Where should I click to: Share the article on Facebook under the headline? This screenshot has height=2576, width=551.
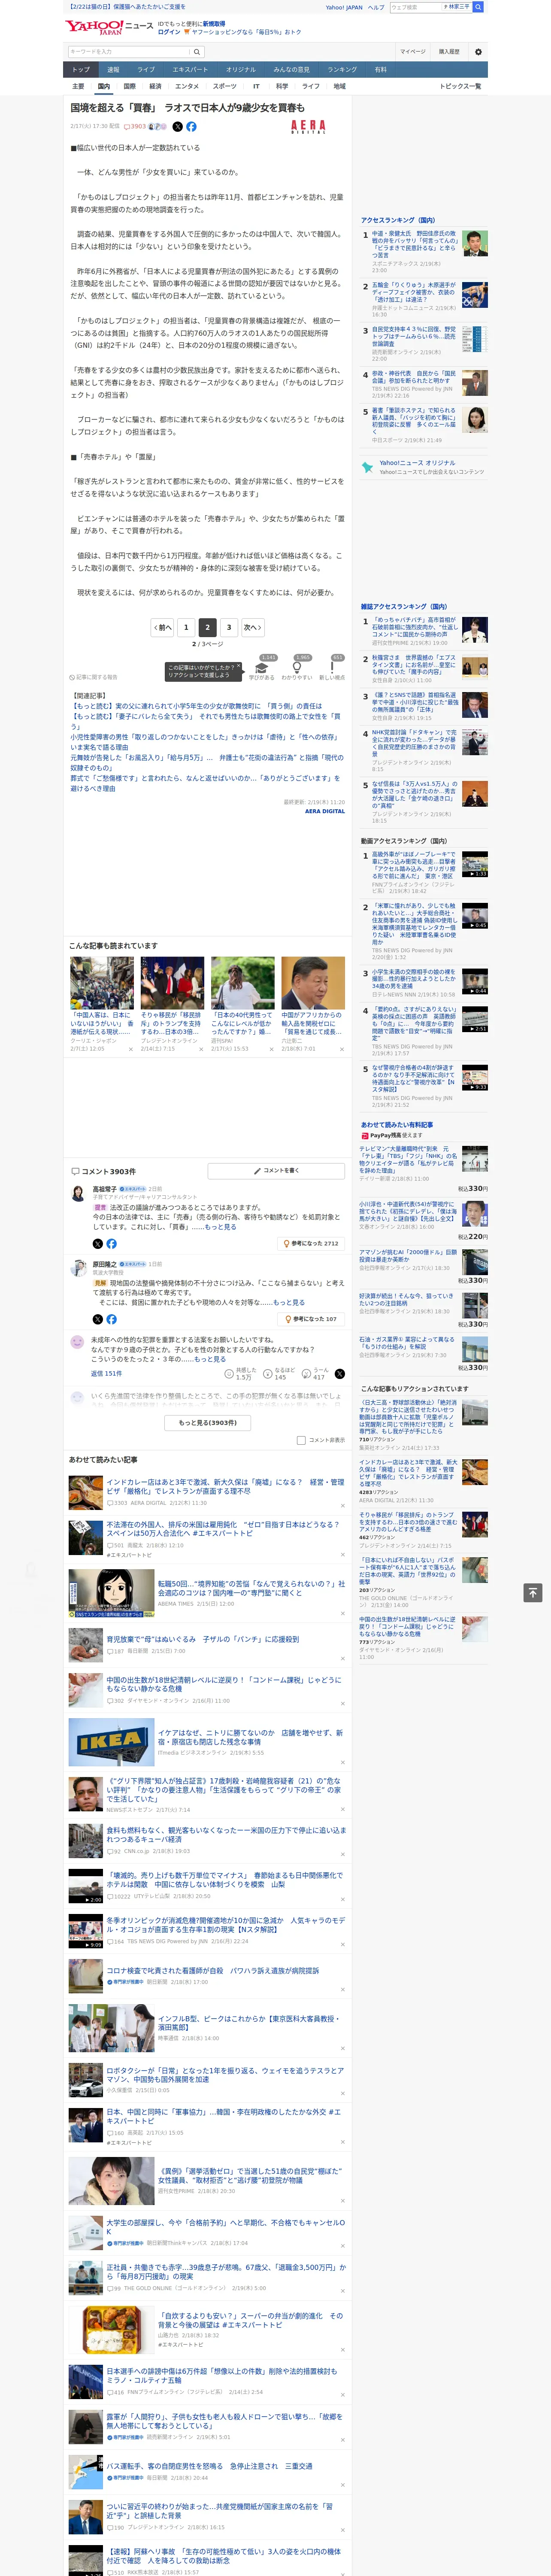click(191, 127)
